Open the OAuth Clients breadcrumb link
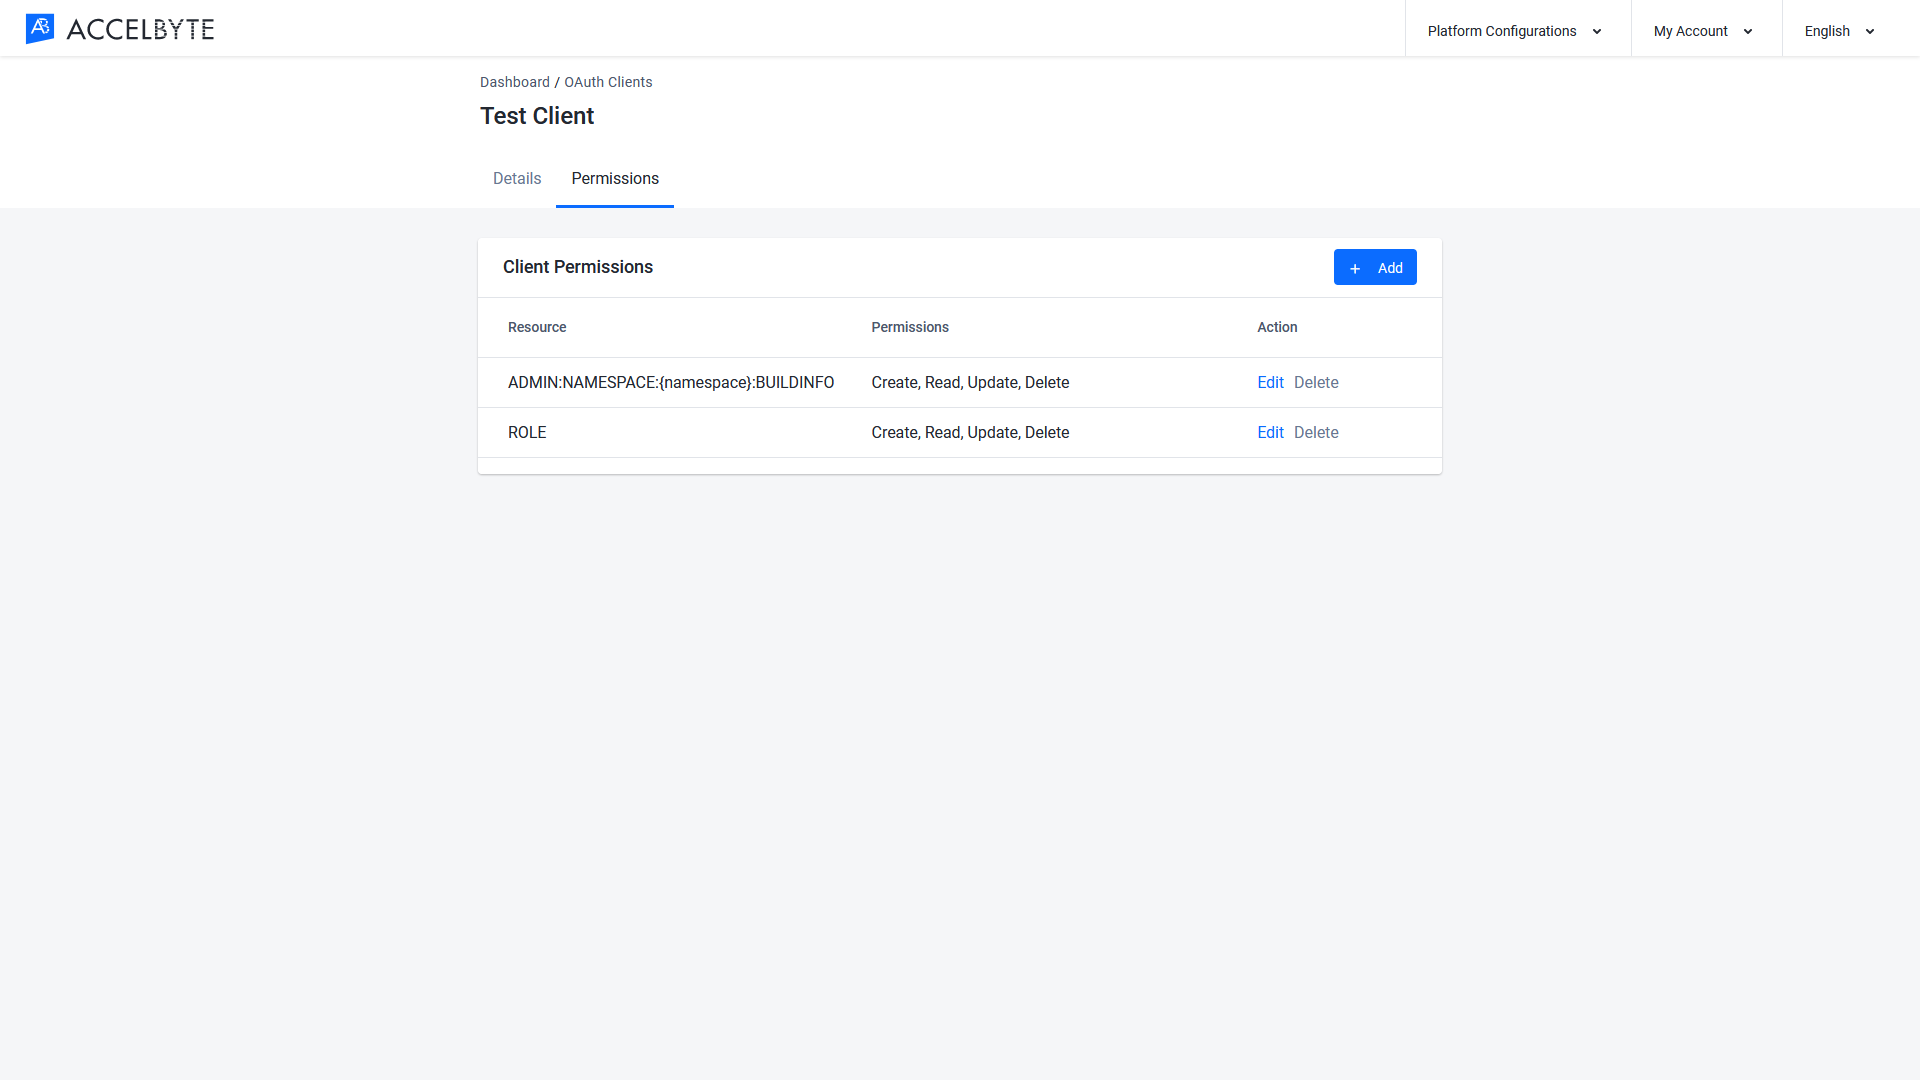 tap(608, 82)
